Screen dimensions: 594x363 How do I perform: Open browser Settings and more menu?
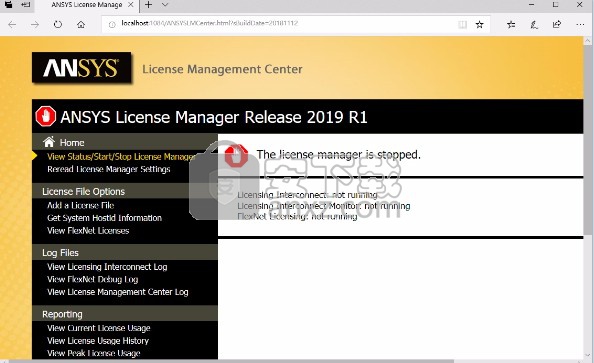click(580, 25)
